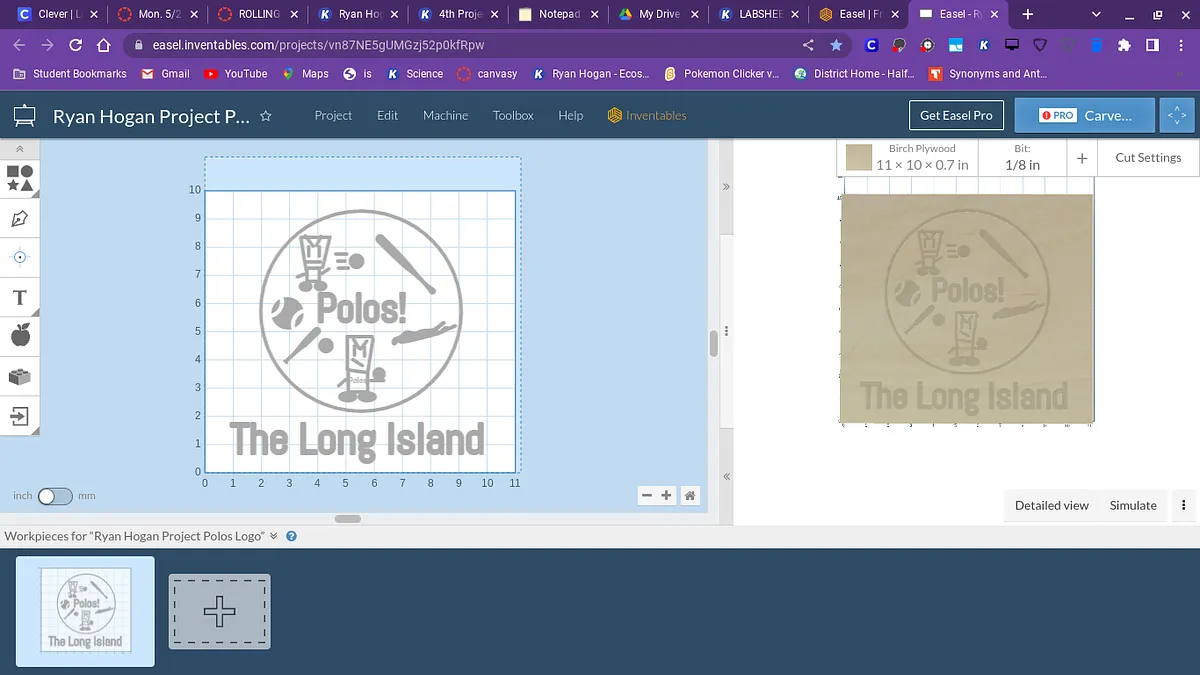Zoom in with the plus icon
This screenshot has width=1200, height=675.
tap(667, 495)
